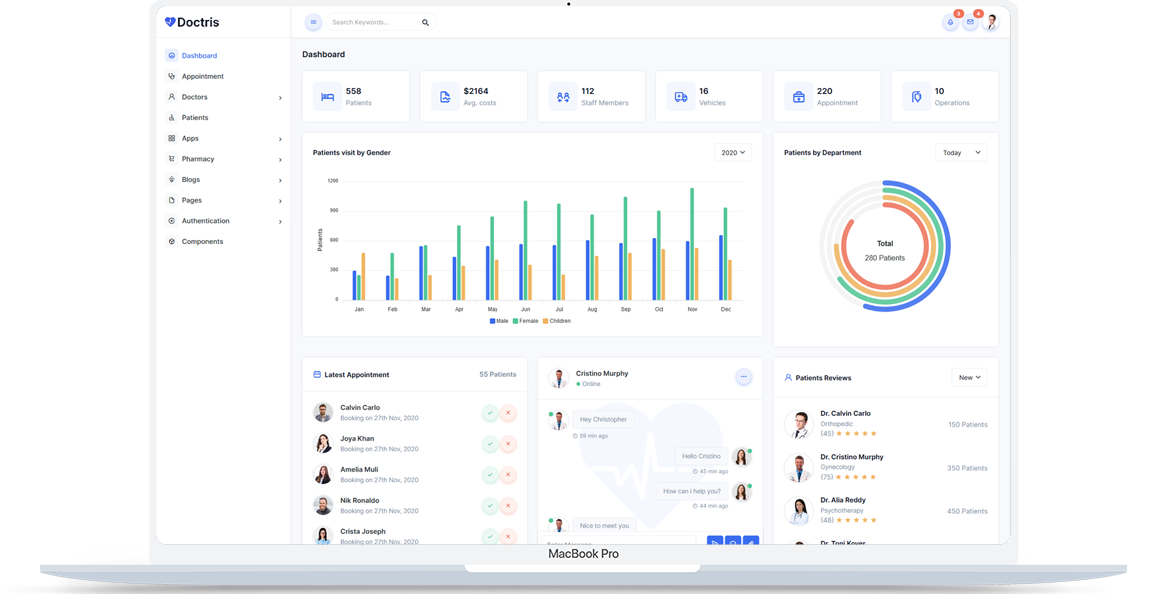Click the Search Keywords input field
The image size is (1175, 594).
pos(372,22)
